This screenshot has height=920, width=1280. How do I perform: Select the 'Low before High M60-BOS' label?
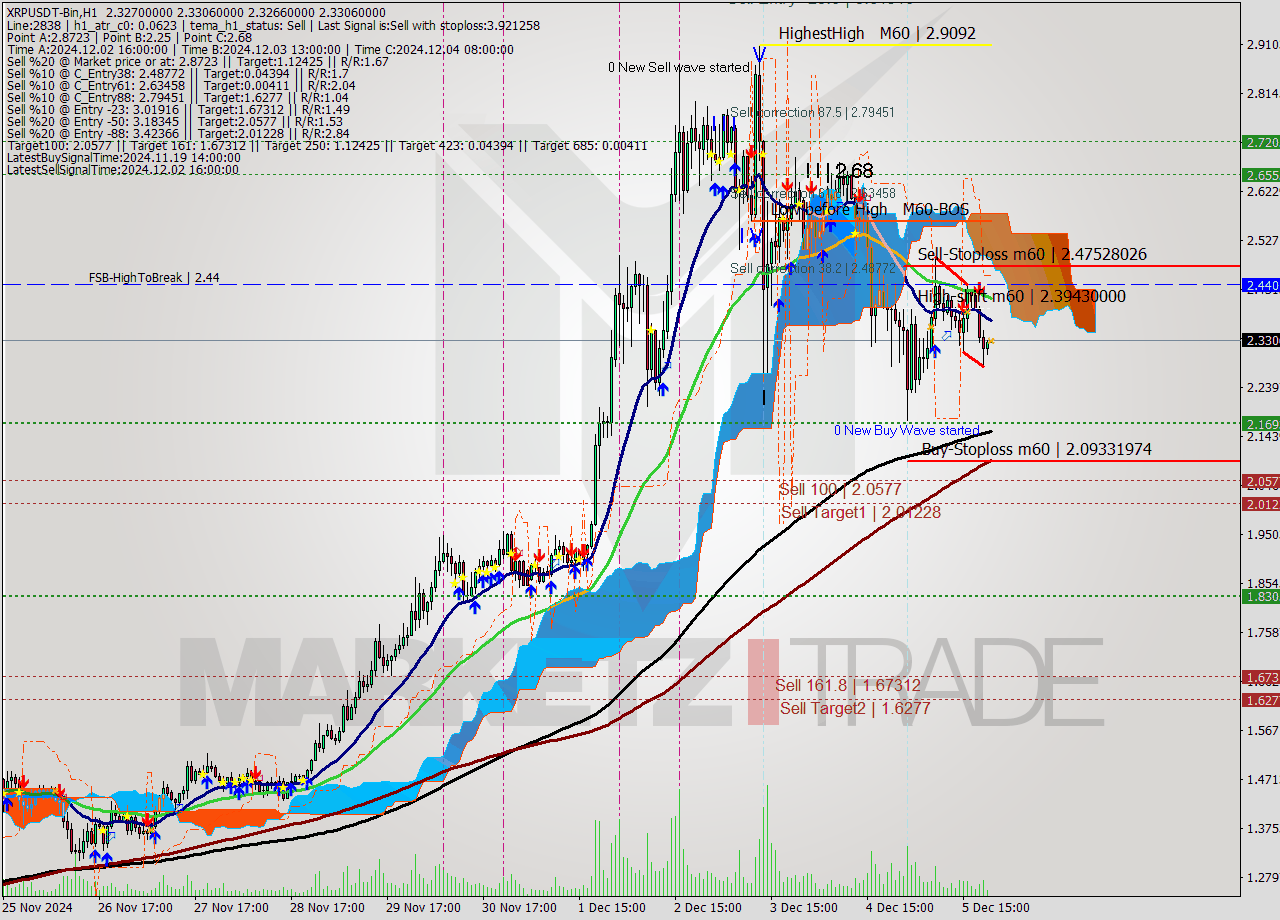[870, 209]
